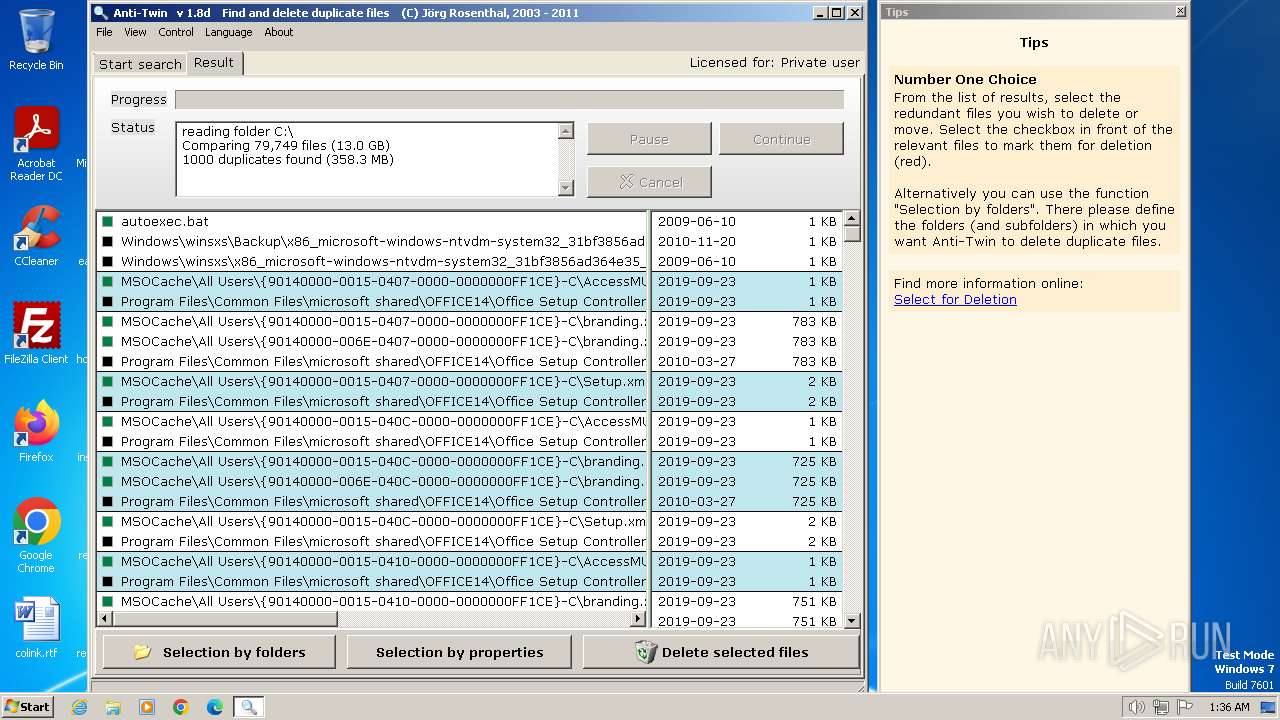Toggle the checkbox for the 0015-040C AccessMU row
The height and width of the screenshot is (720, 1280).
tap(107, 422)
